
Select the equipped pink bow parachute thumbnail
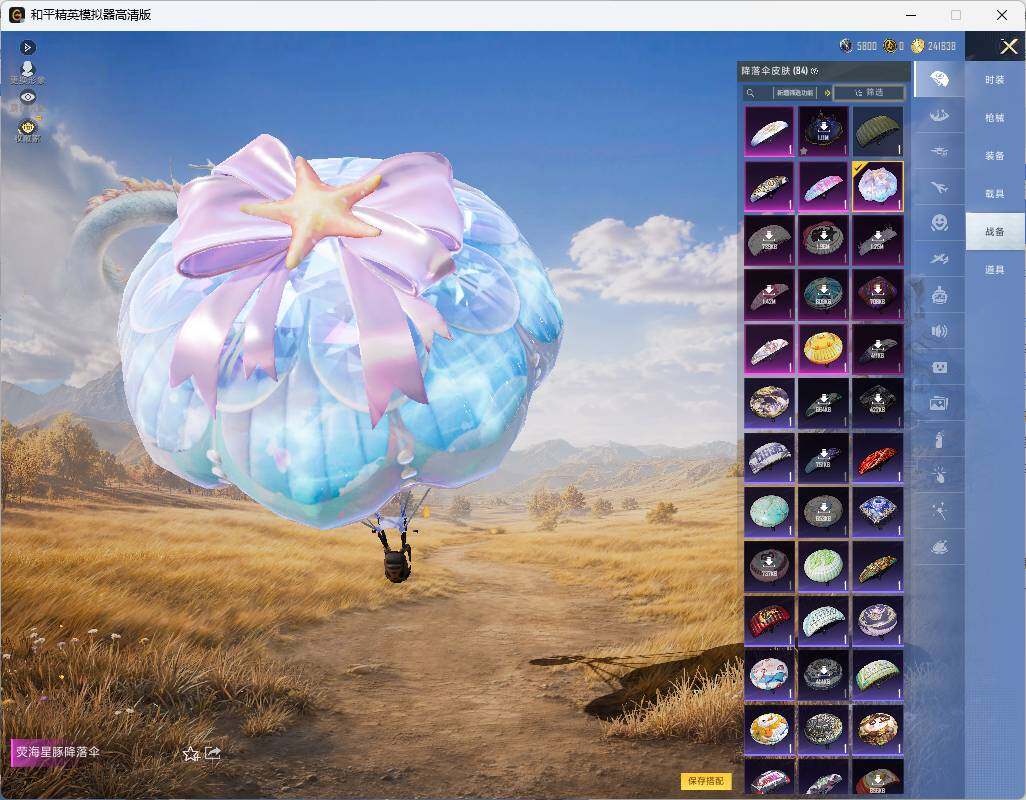coord(877,186)
